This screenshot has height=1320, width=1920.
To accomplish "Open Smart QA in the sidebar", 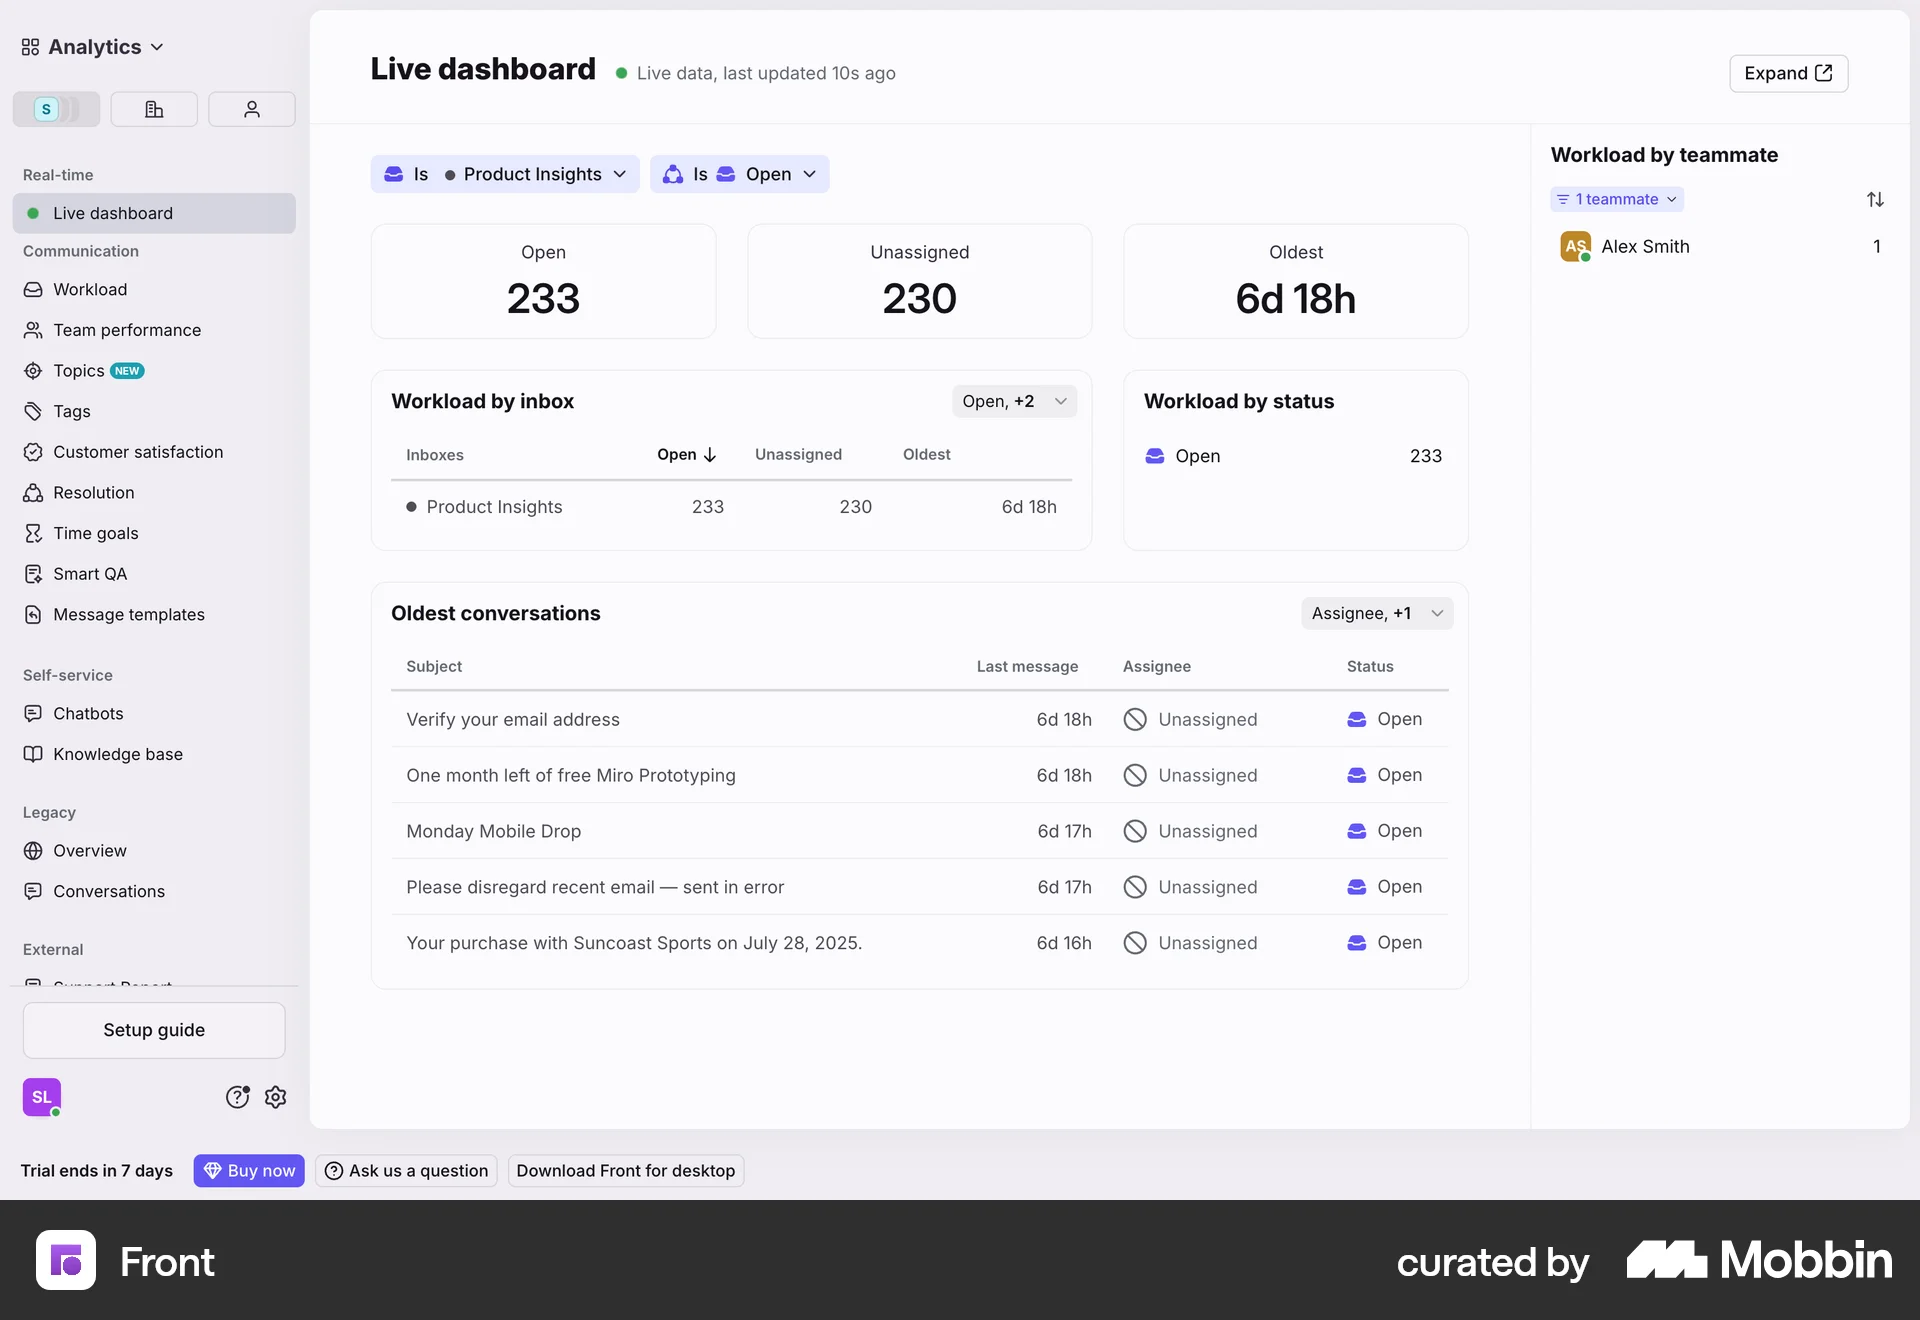I will 90,574.
